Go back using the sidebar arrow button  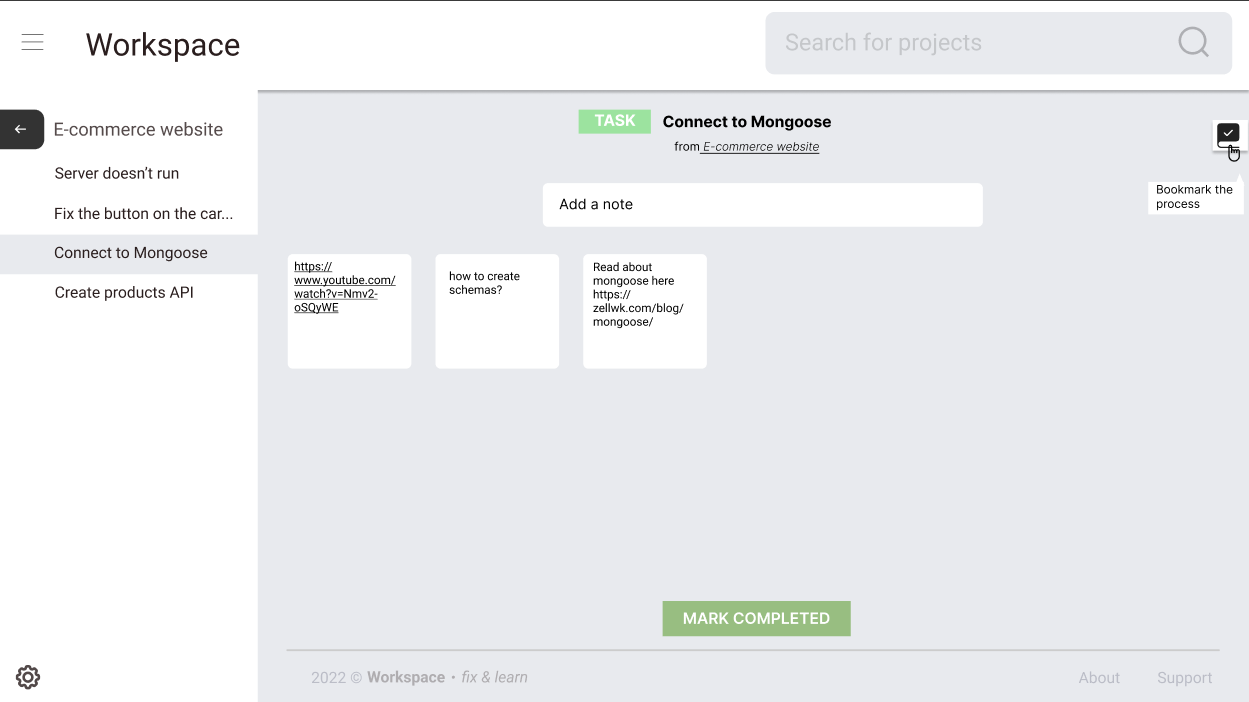pos(18,129)
